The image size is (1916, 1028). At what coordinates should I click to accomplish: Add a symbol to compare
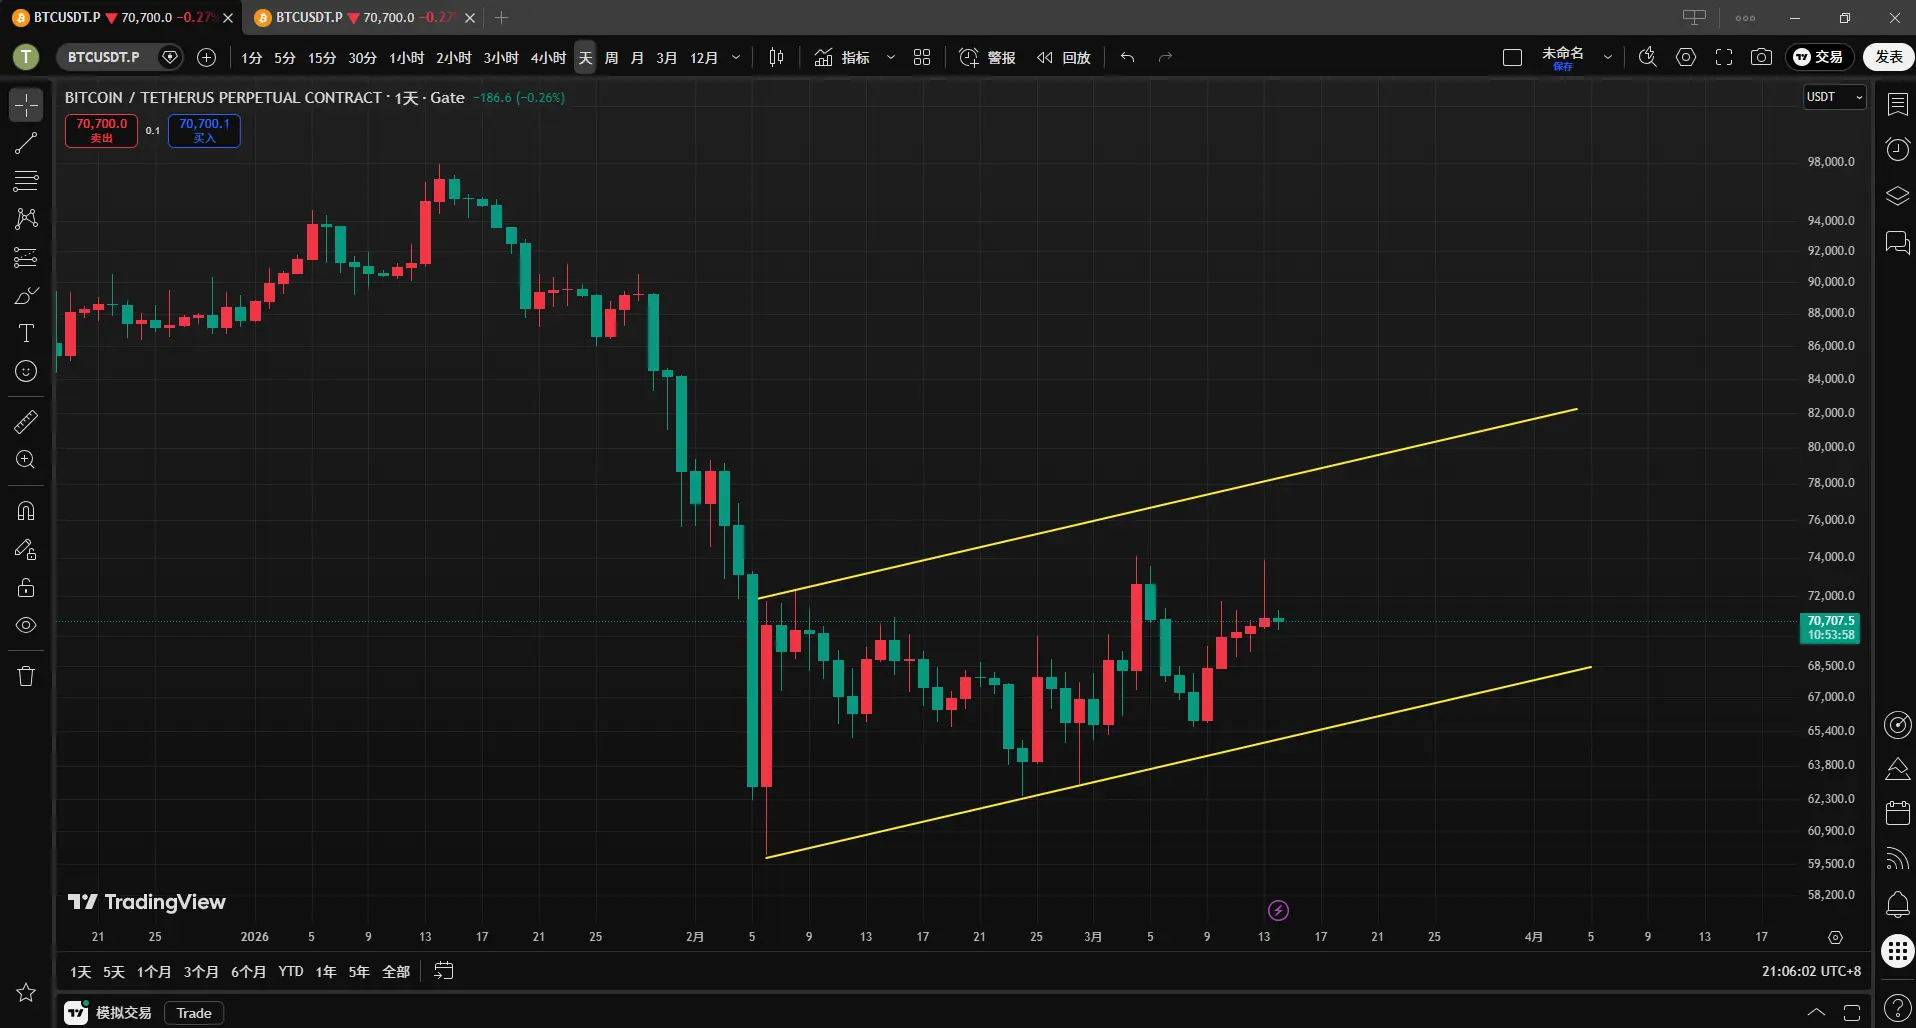coord(207,57)
